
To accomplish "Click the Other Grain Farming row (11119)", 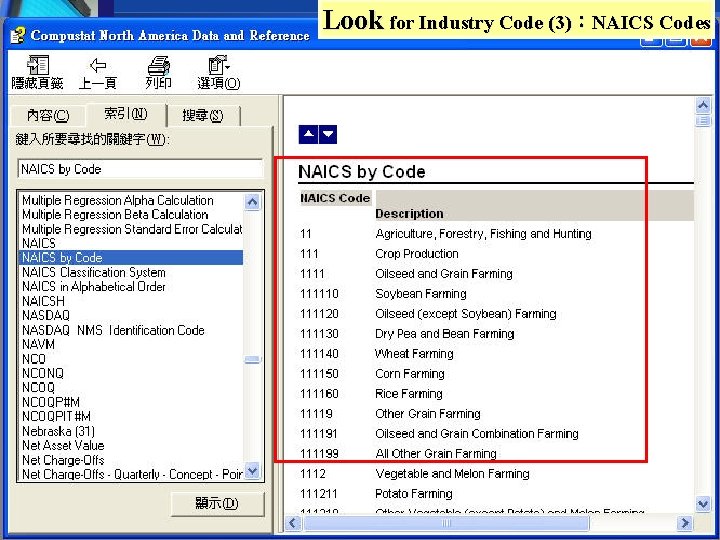I will point(390,413).
